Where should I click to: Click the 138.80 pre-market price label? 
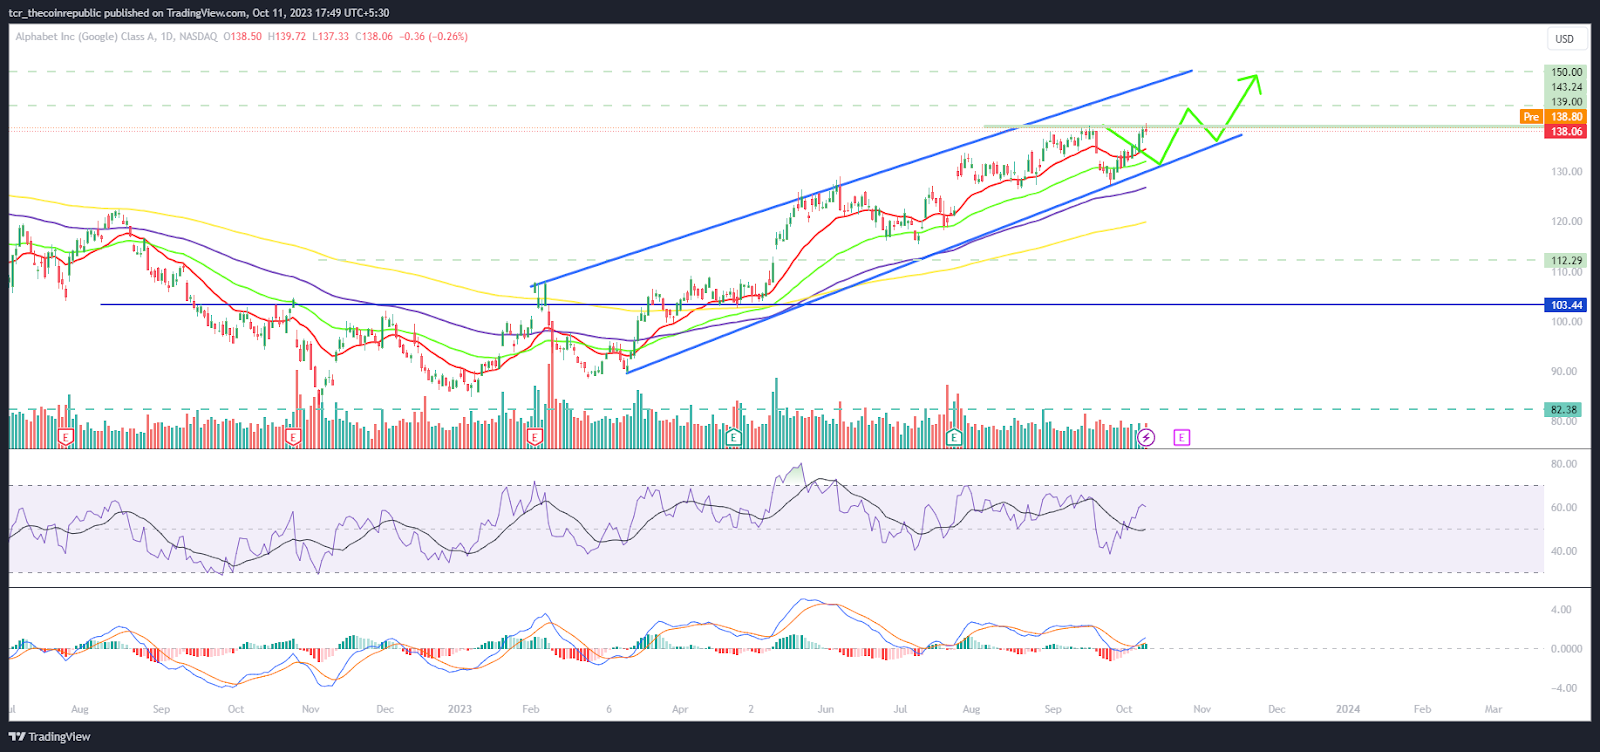[1566, 117]
